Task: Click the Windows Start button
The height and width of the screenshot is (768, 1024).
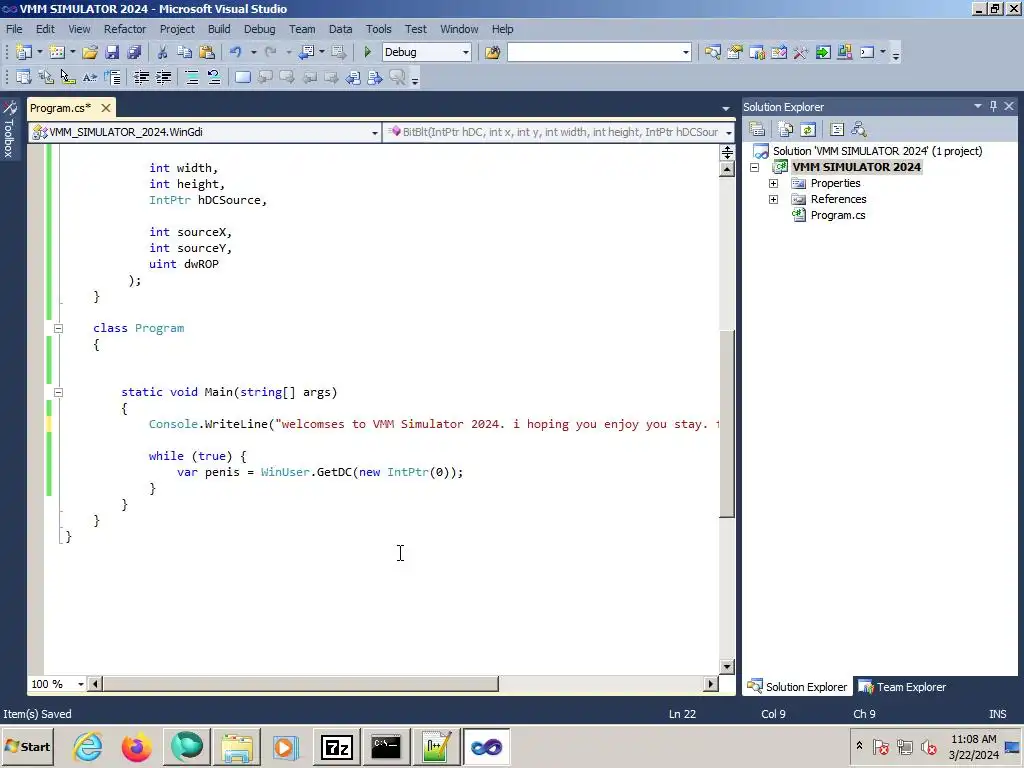Action: (27, 746)
